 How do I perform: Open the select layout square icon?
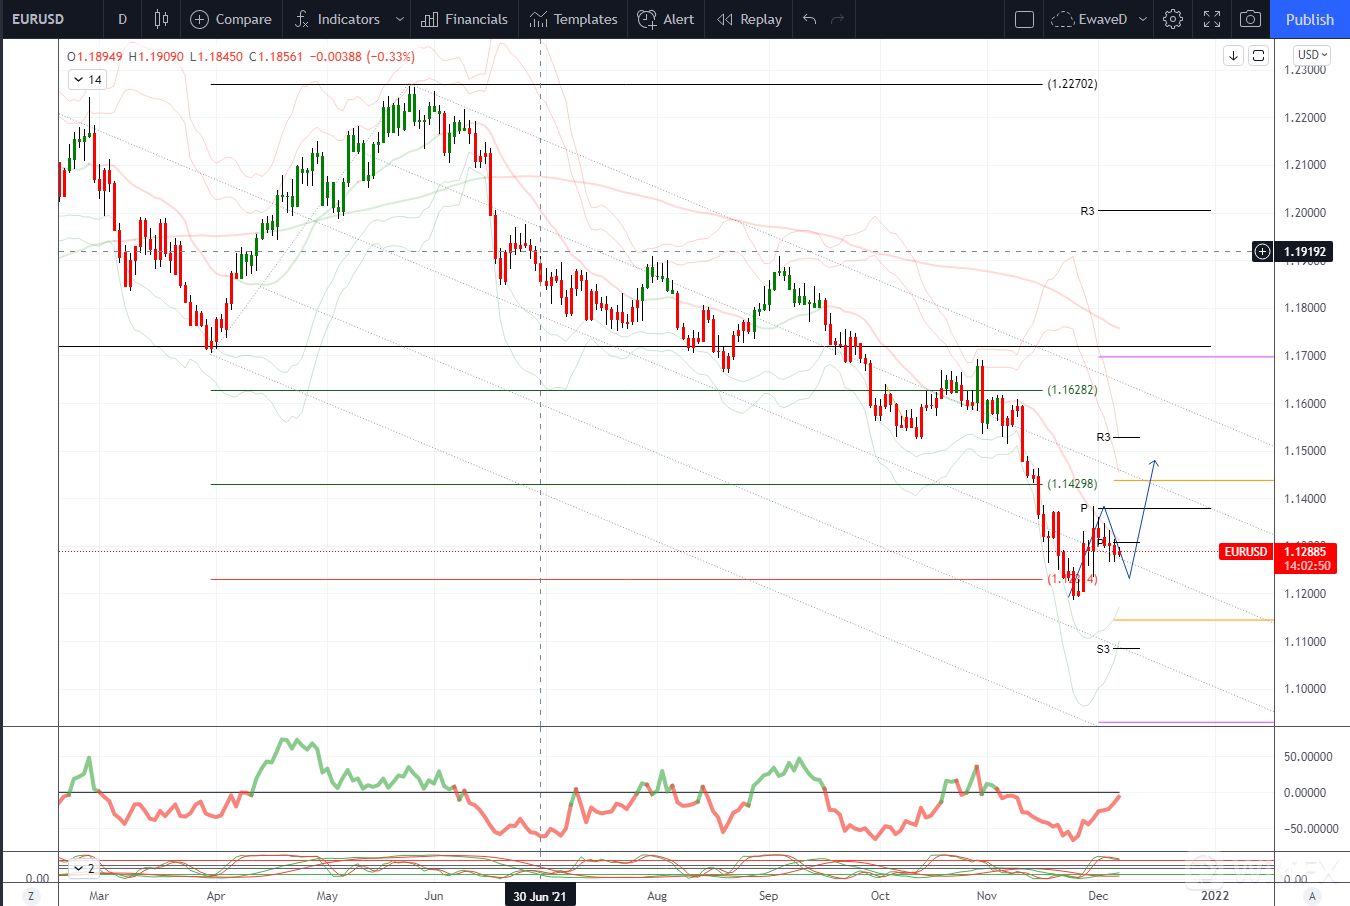tap(1024, 19)
